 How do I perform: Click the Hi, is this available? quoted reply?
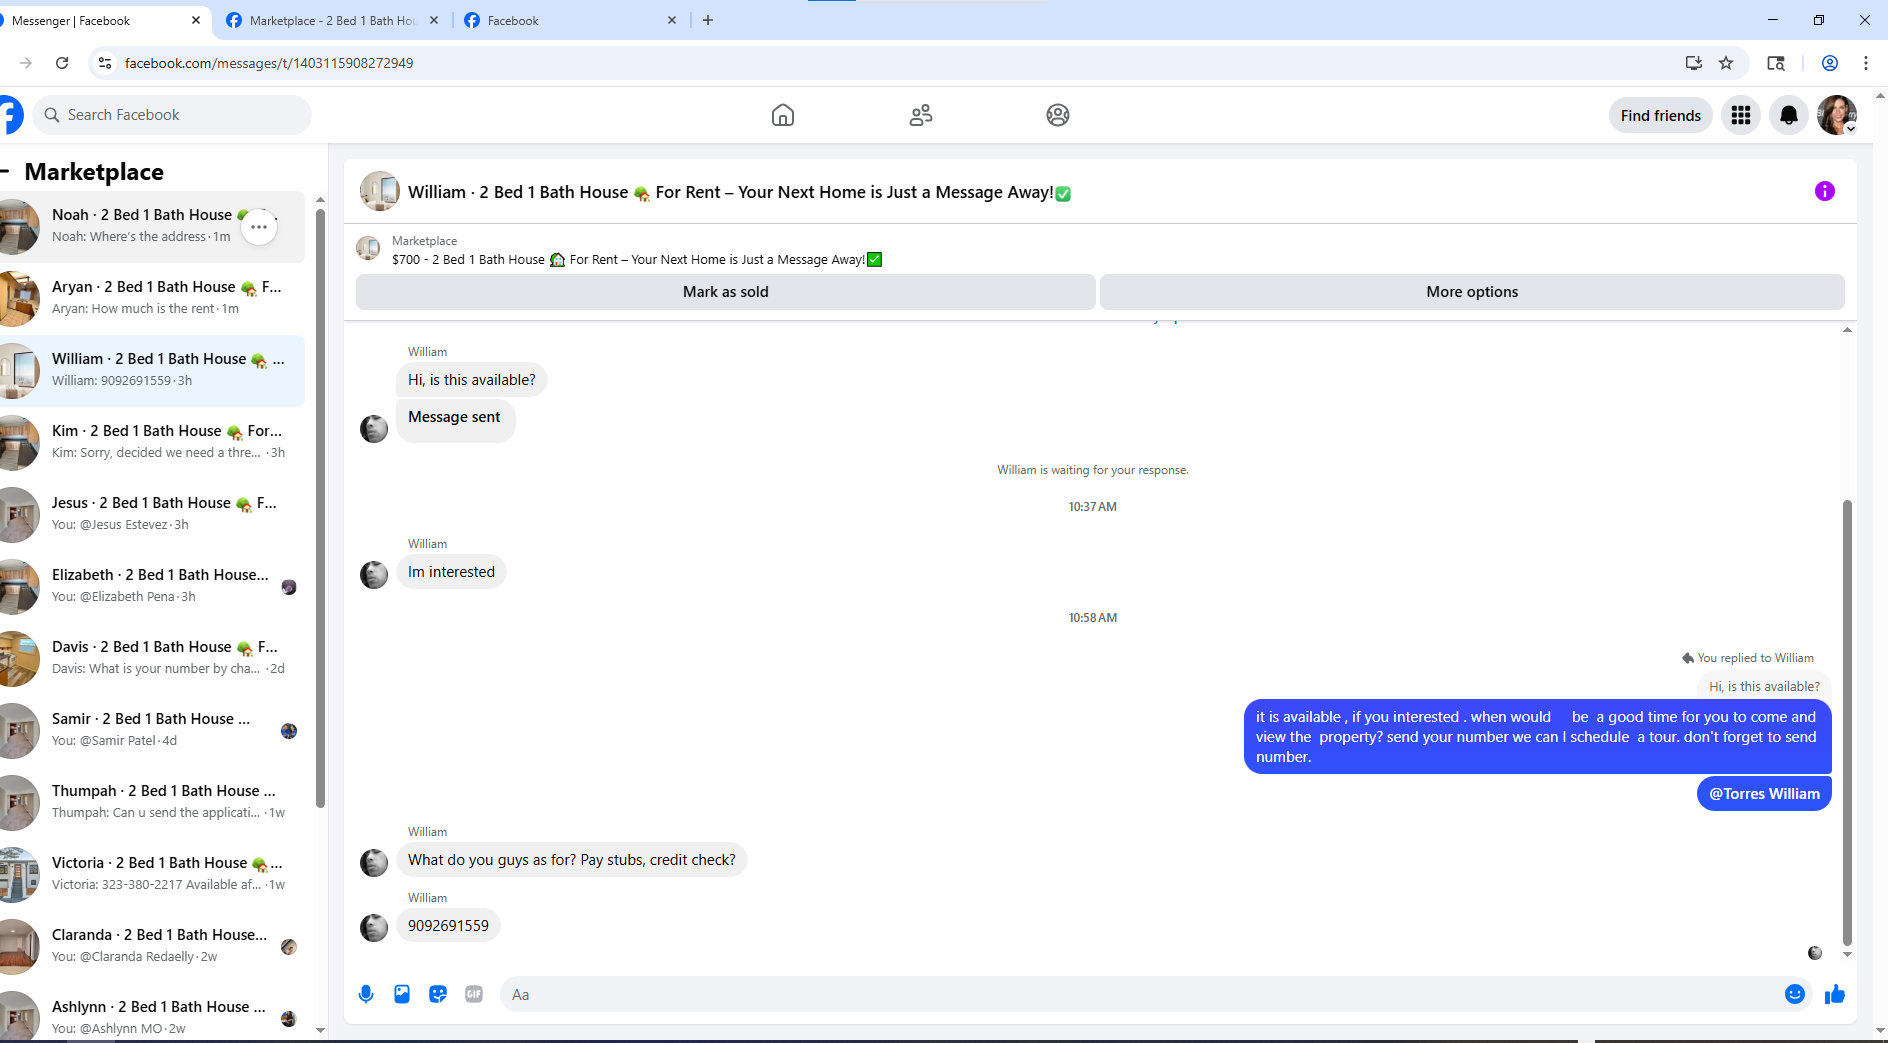pos(1764,687)
